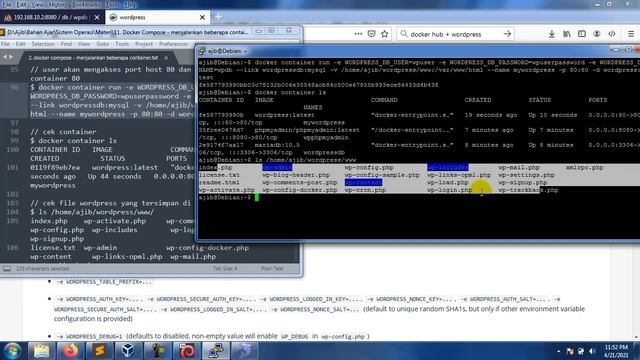Click wp-cron.php in terminal listing
The image size is (640, 360).
pyautogui.click(x=365, y=190)
